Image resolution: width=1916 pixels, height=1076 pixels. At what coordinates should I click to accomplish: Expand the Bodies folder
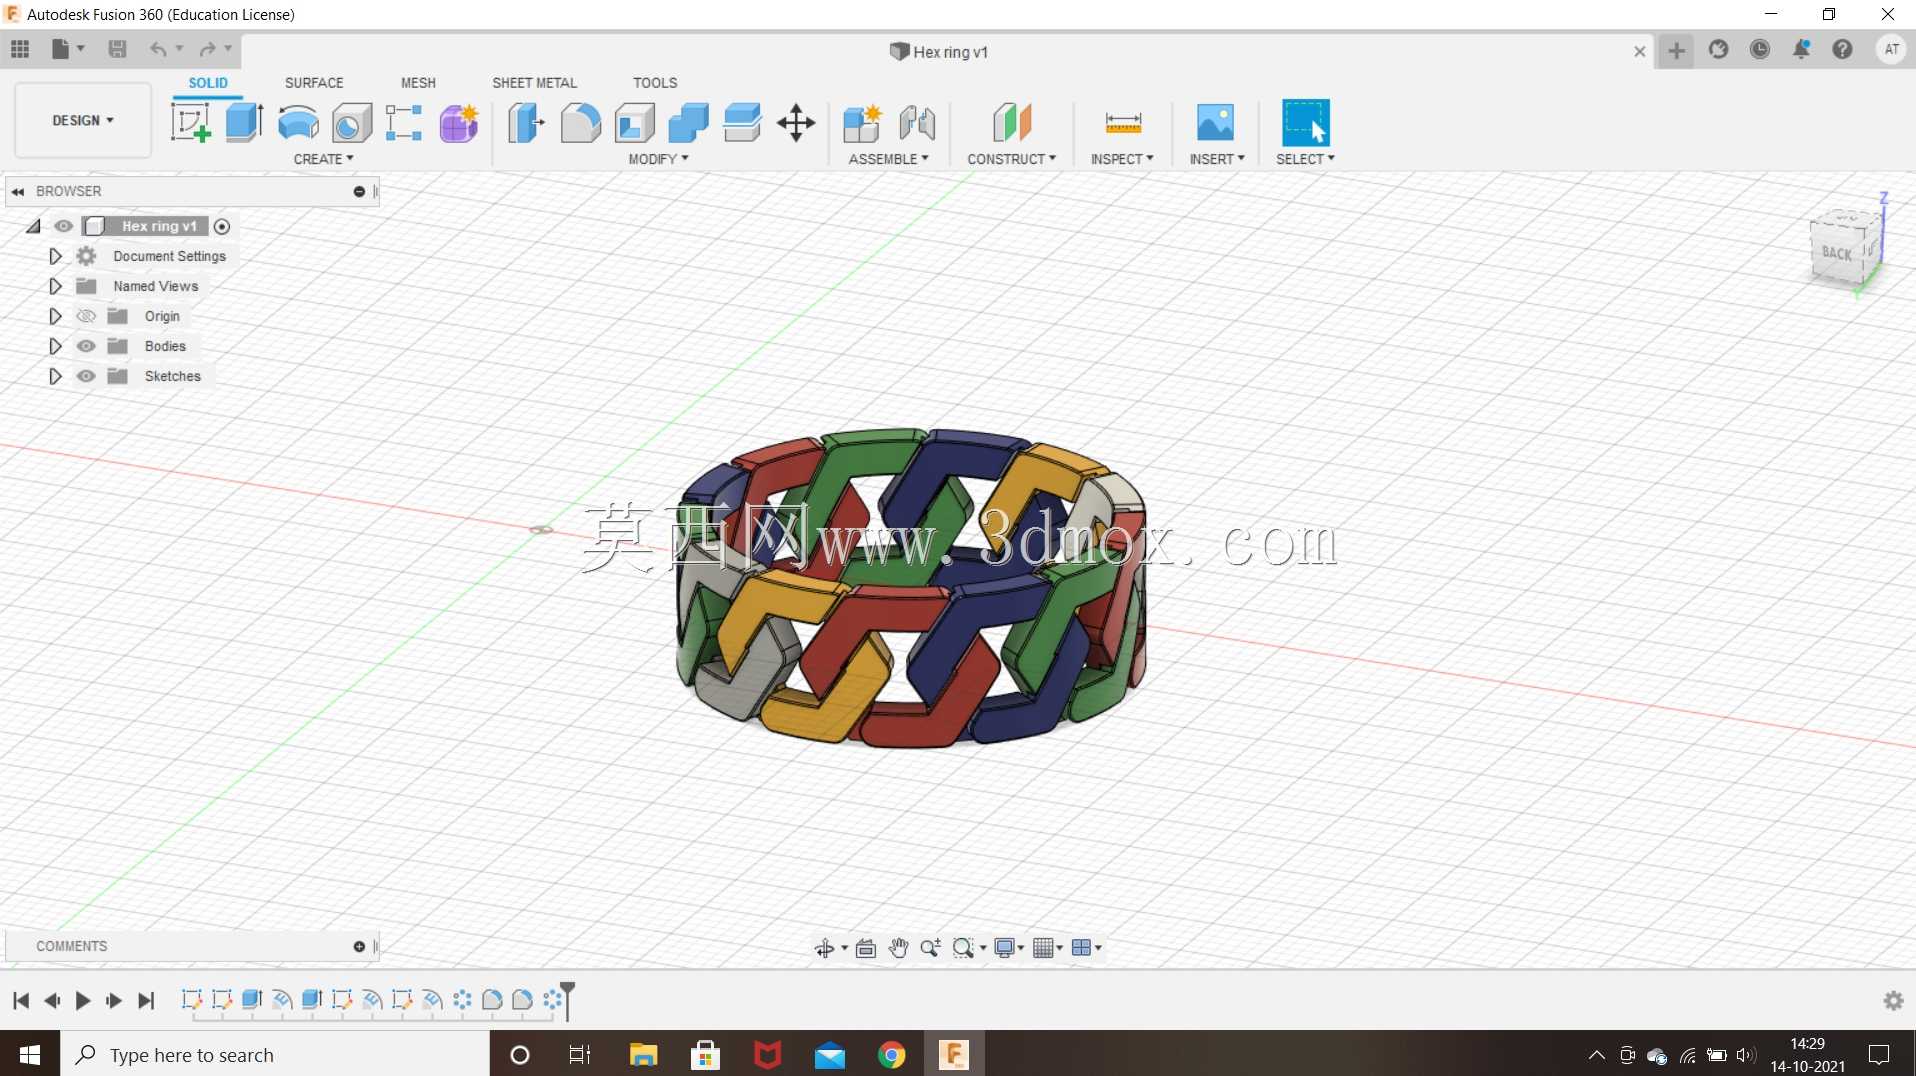point(55,346)
